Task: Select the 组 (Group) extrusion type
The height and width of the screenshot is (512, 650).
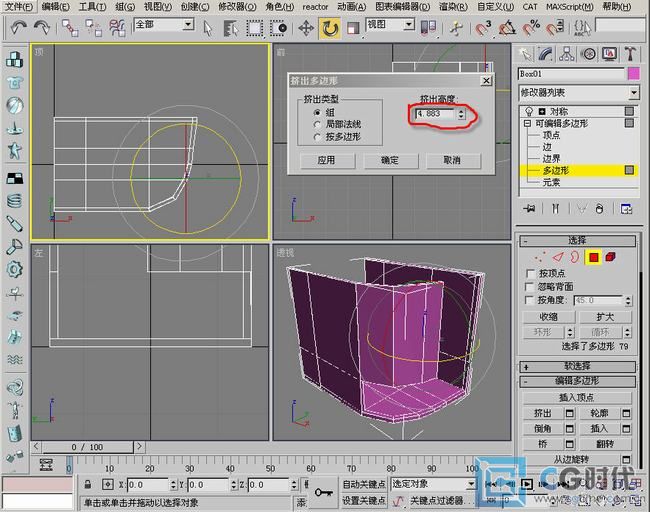Action: click(318, 112)
